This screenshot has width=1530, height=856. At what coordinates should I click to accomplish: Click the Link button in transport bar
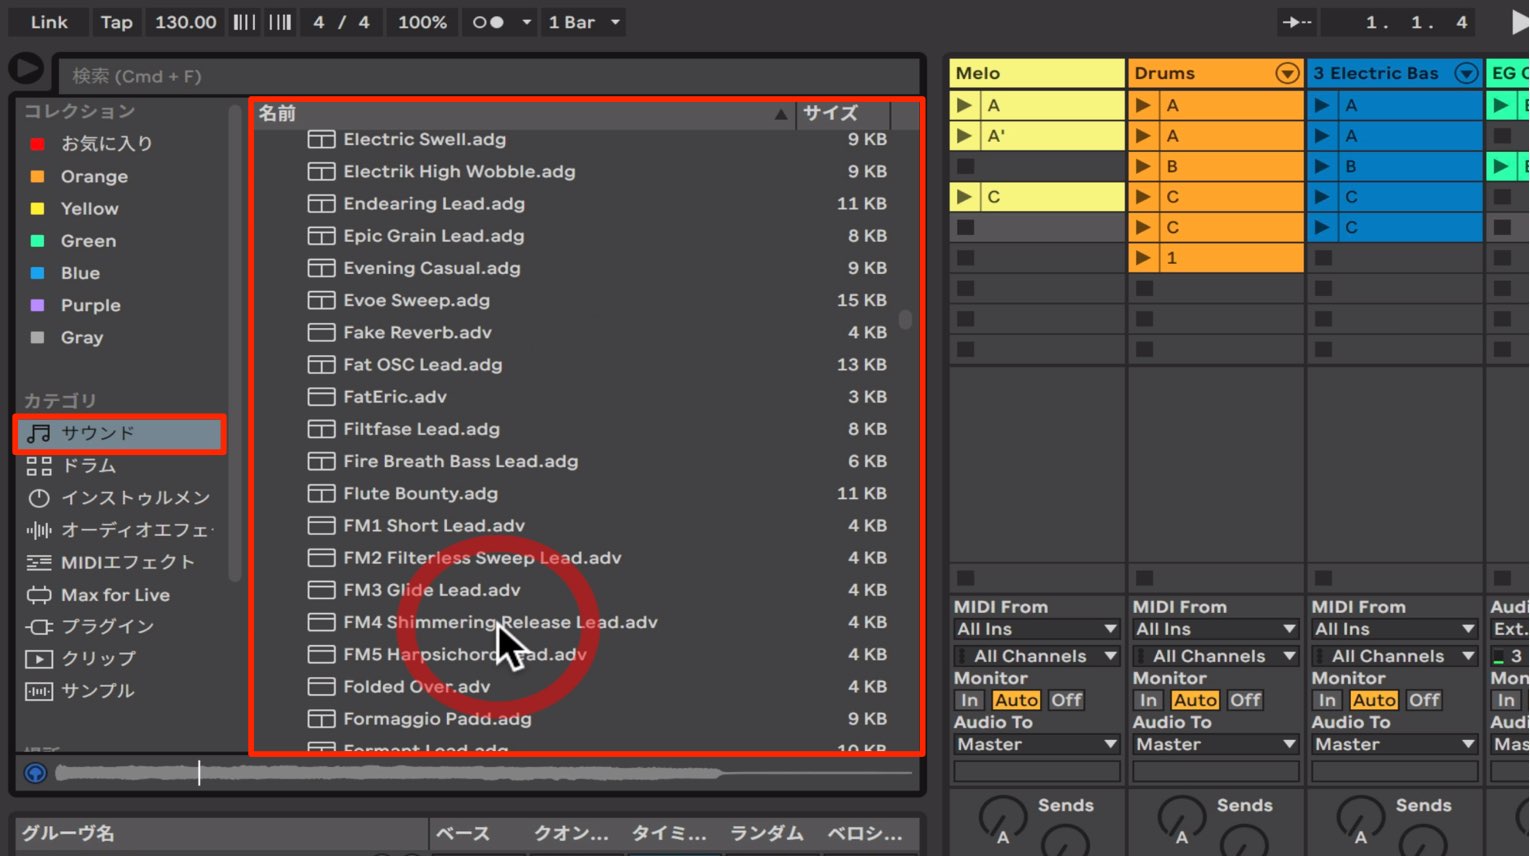click(x=48, y=22)
